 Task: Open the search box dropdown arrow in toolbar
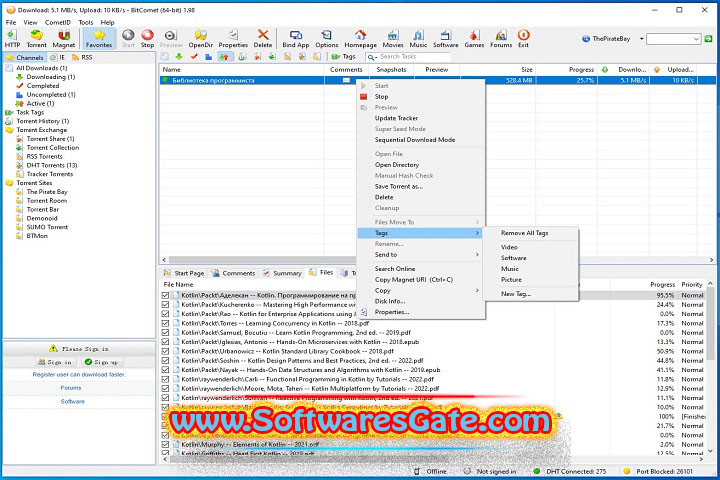[697, 40]
